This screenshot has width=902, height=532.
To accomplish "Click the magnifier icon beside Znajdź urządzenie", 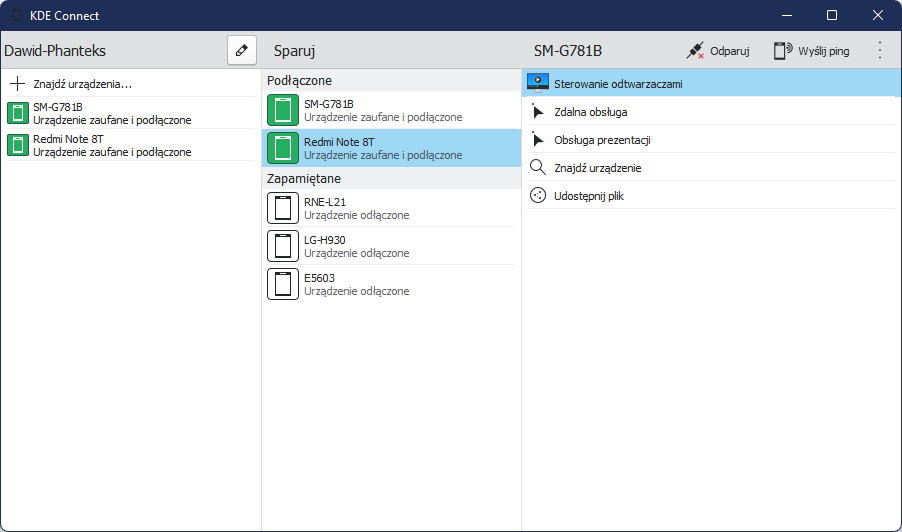I will [538, 167].
